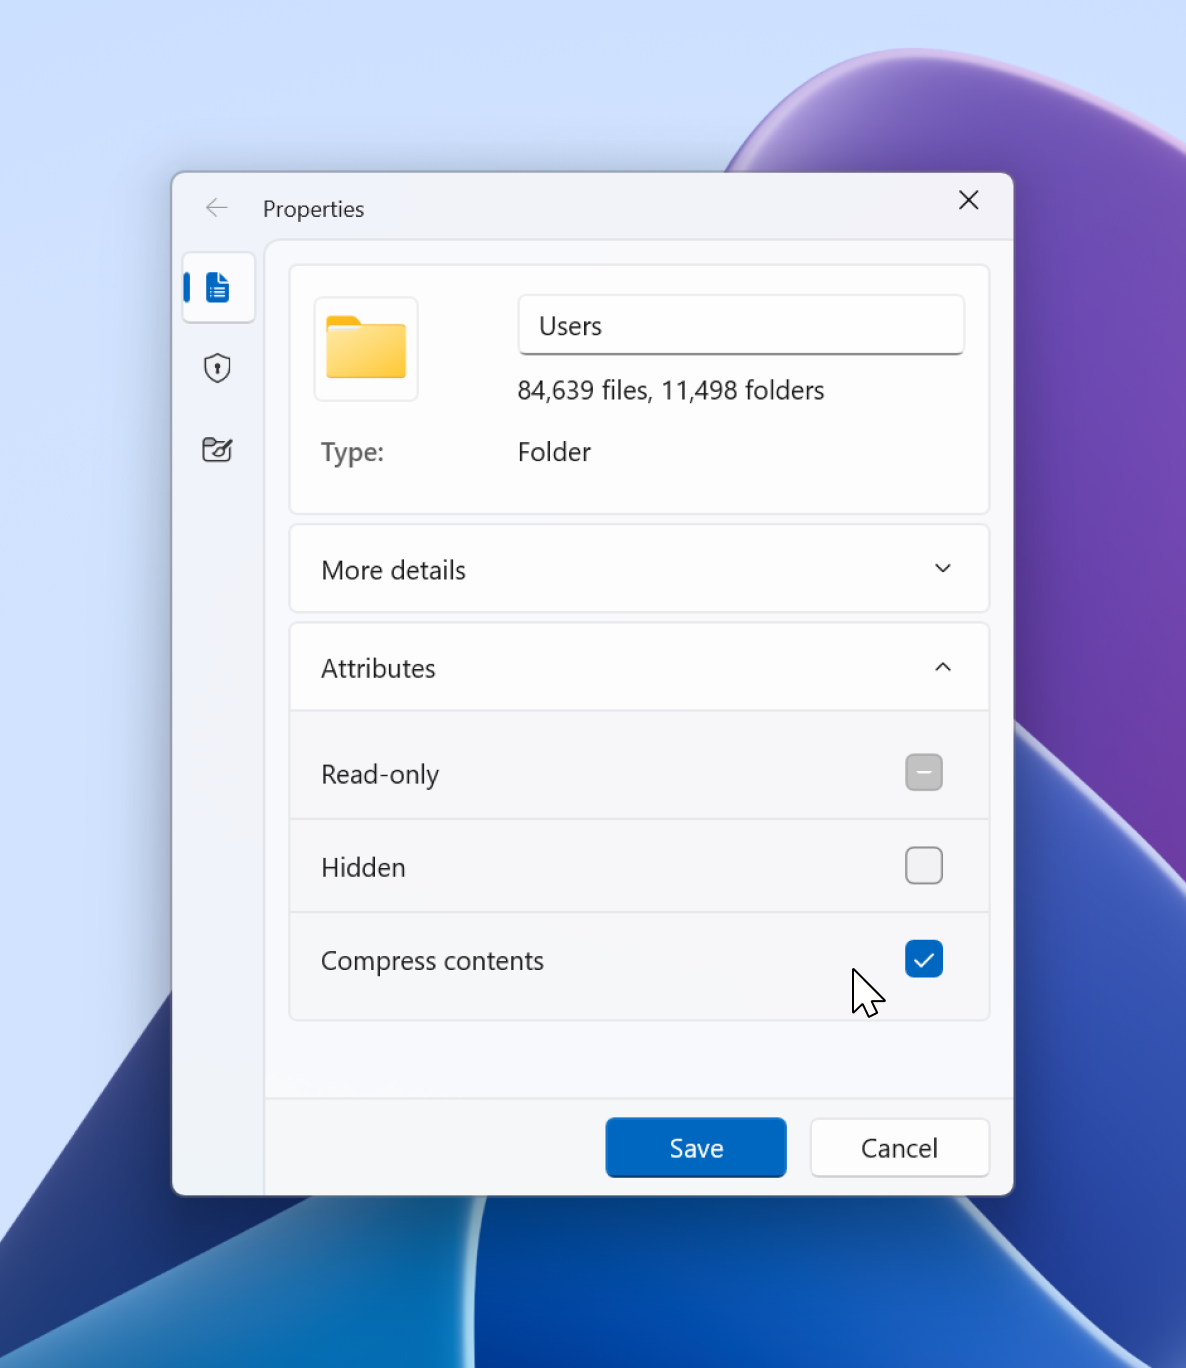Click the More details header text
1186x1368 pixels.
point(393,570)
